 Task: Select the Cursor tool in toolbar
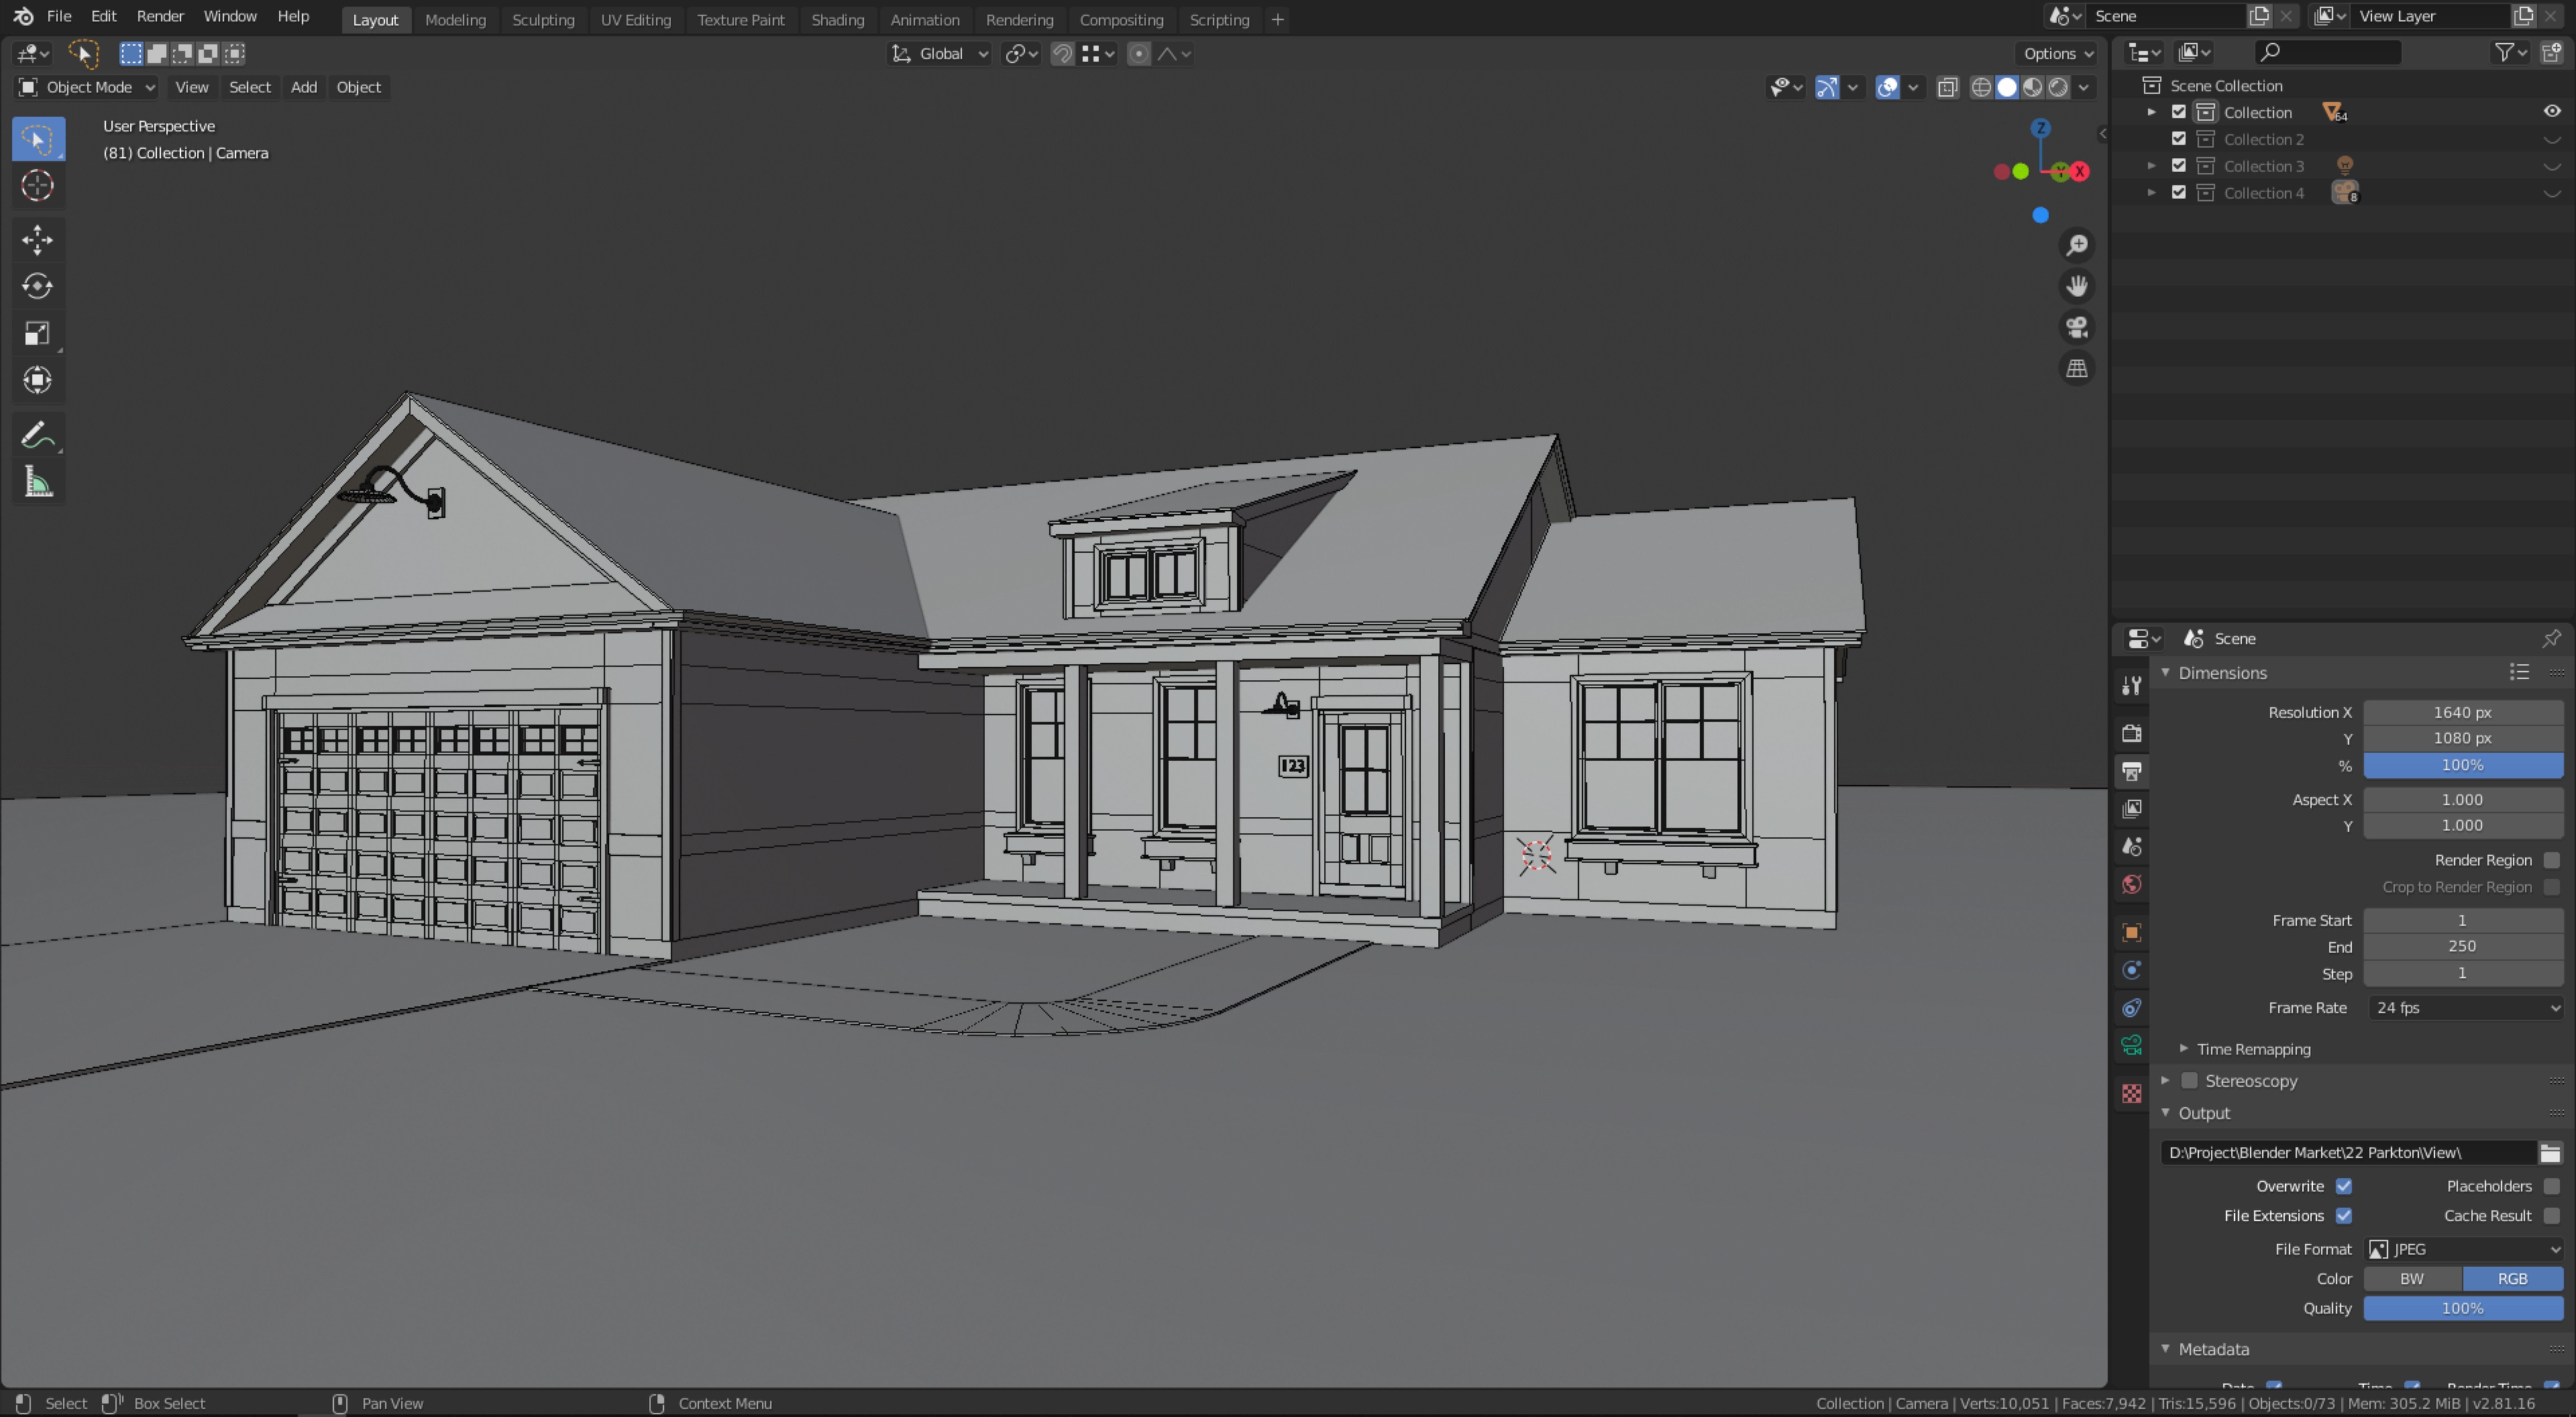[38, 186]
